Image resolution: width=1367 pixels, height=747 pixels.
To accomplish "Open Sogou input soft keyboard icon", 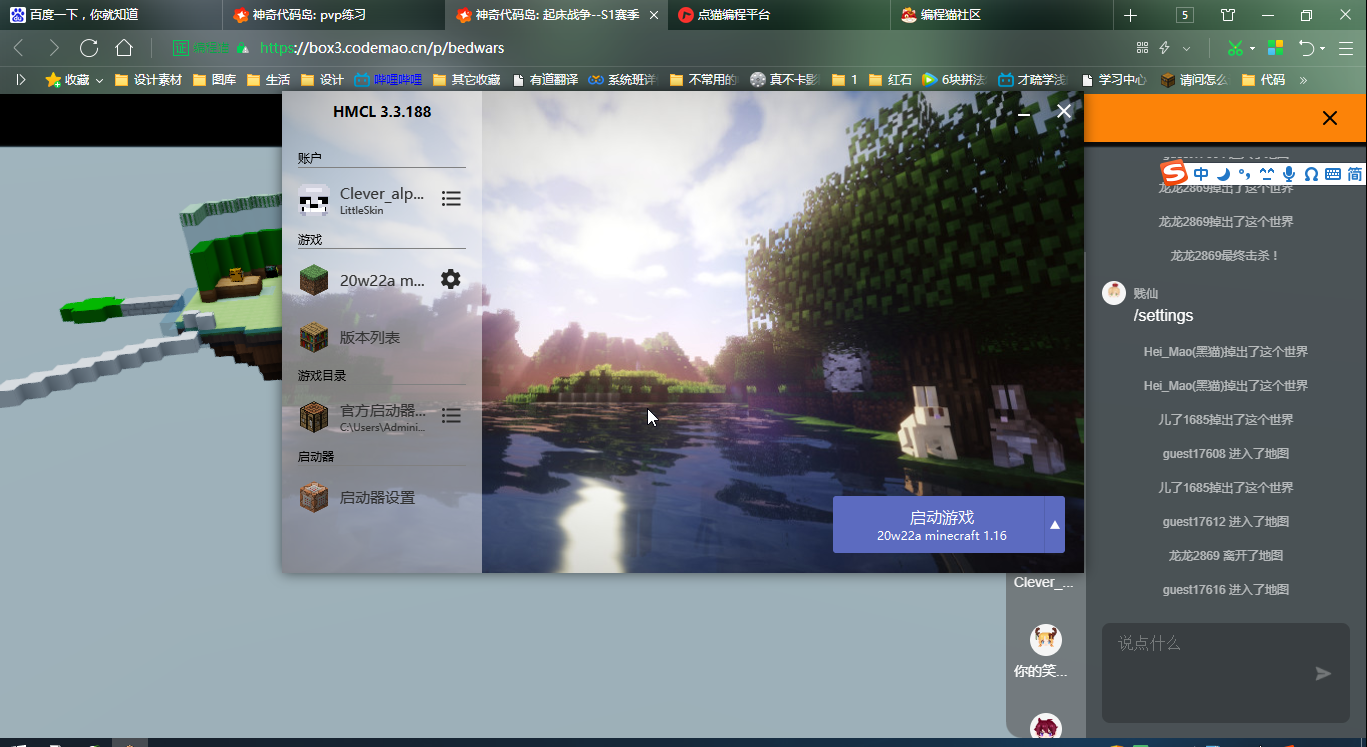I will 1332,174.
